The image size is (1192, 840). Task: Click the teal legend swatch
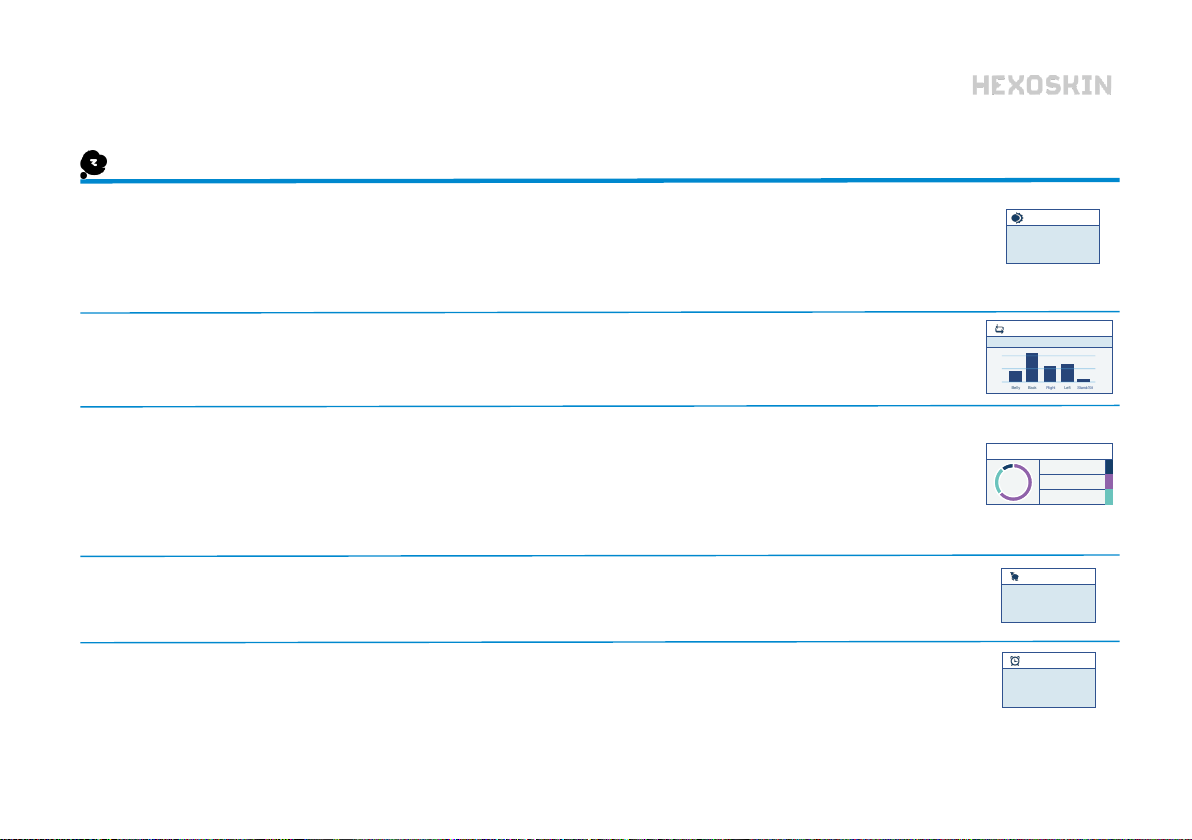coord(1109,497)
